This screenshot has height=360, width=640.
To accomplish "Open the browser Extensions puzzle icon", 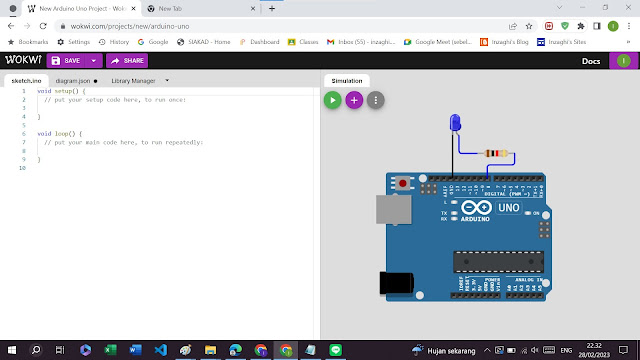I will [580, 26].
